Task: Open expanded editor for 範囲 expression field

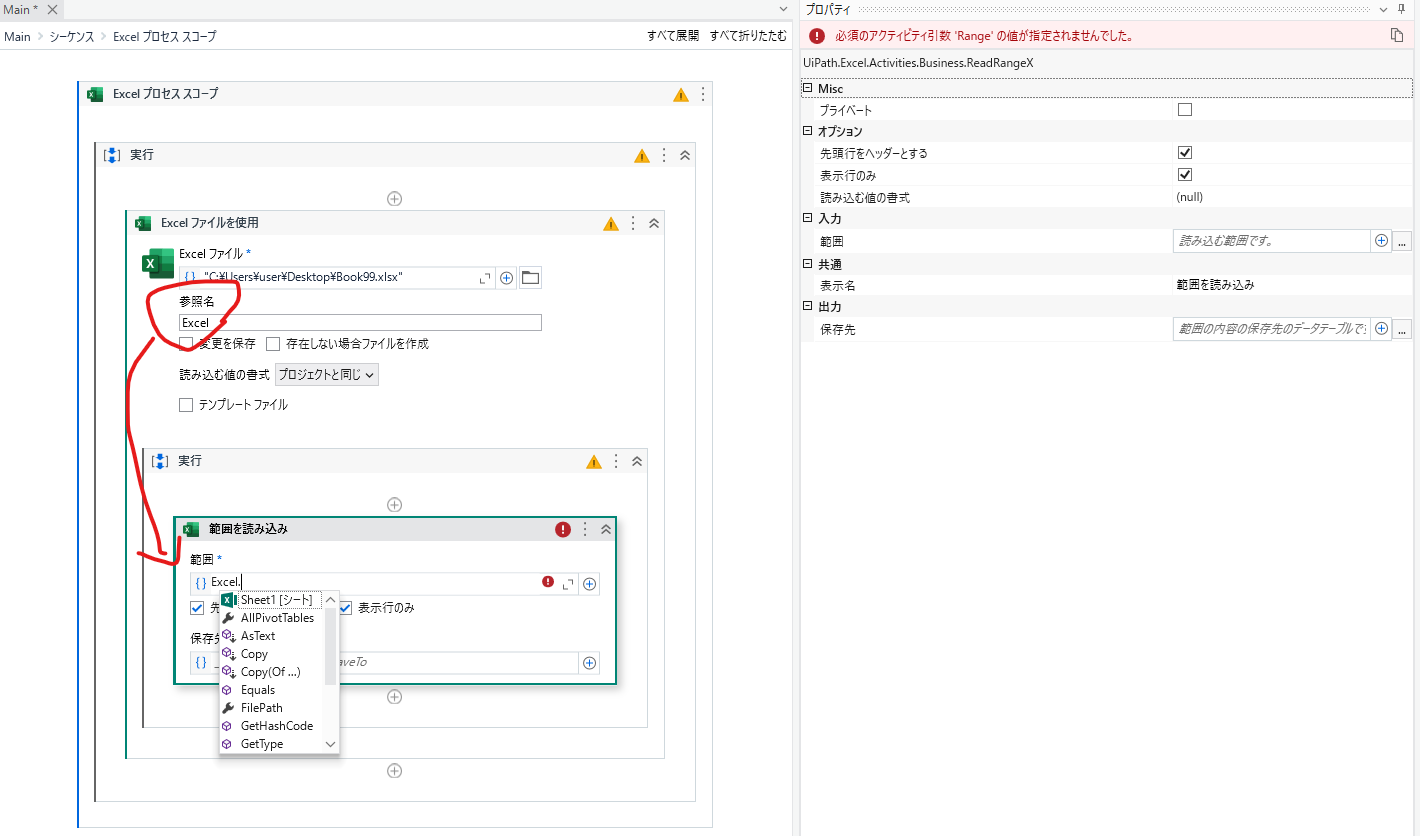Action: point(568,584)
